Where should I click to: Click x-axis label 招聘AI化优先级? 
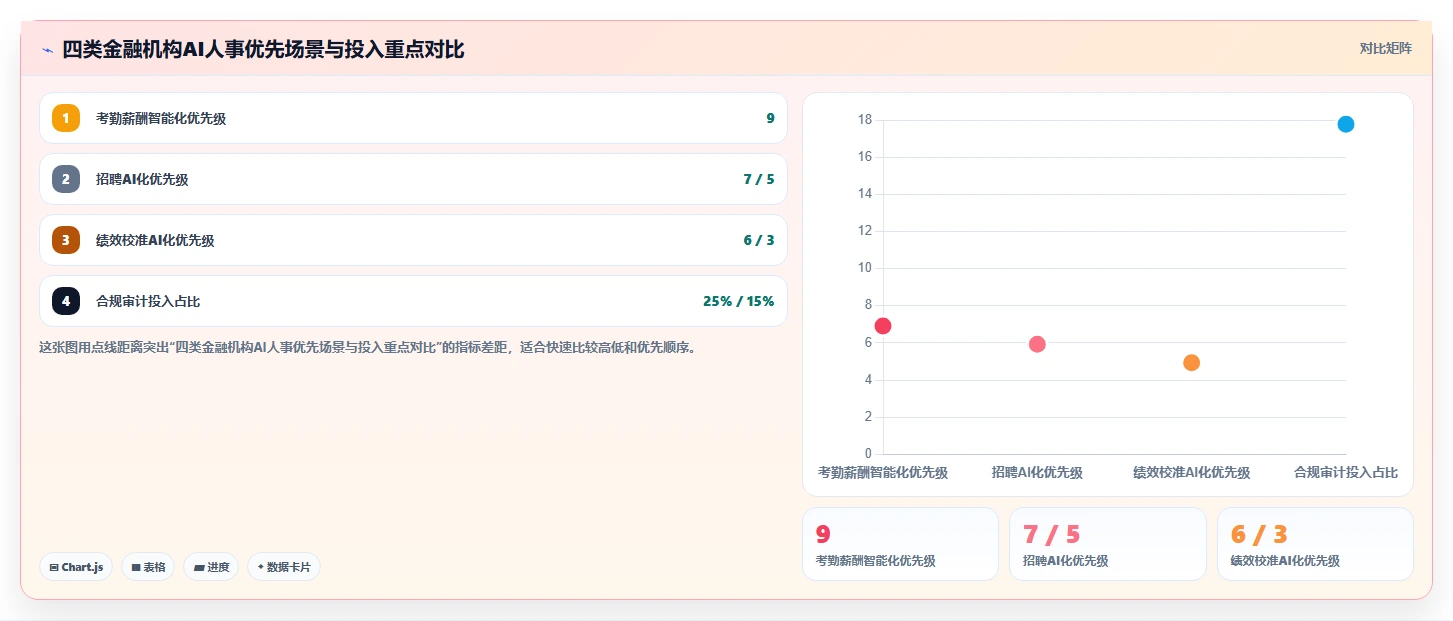click(x=1037, y=472)
